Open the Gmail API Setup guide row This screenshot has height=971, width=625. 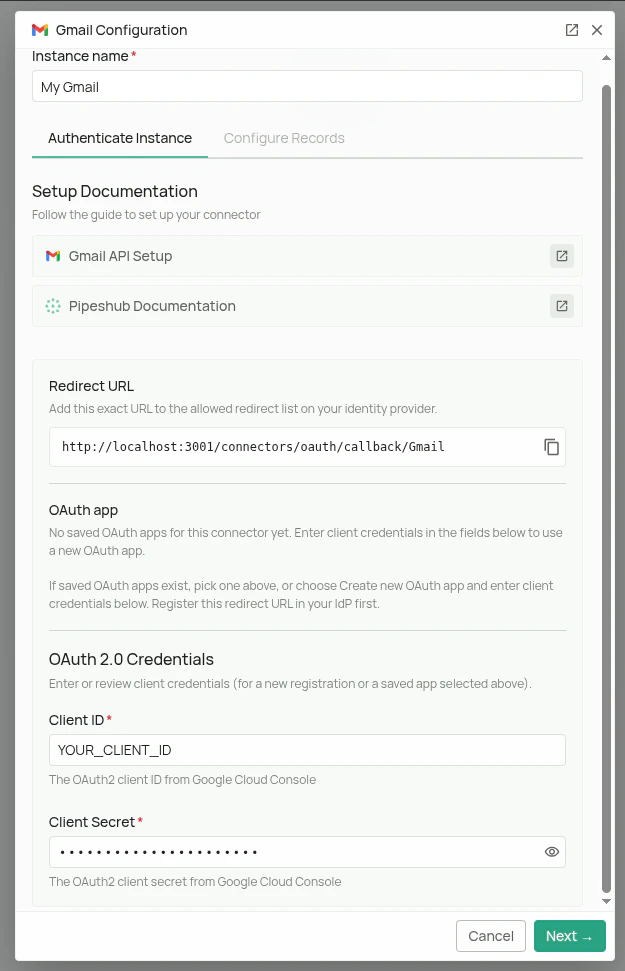tap(307, 256)
